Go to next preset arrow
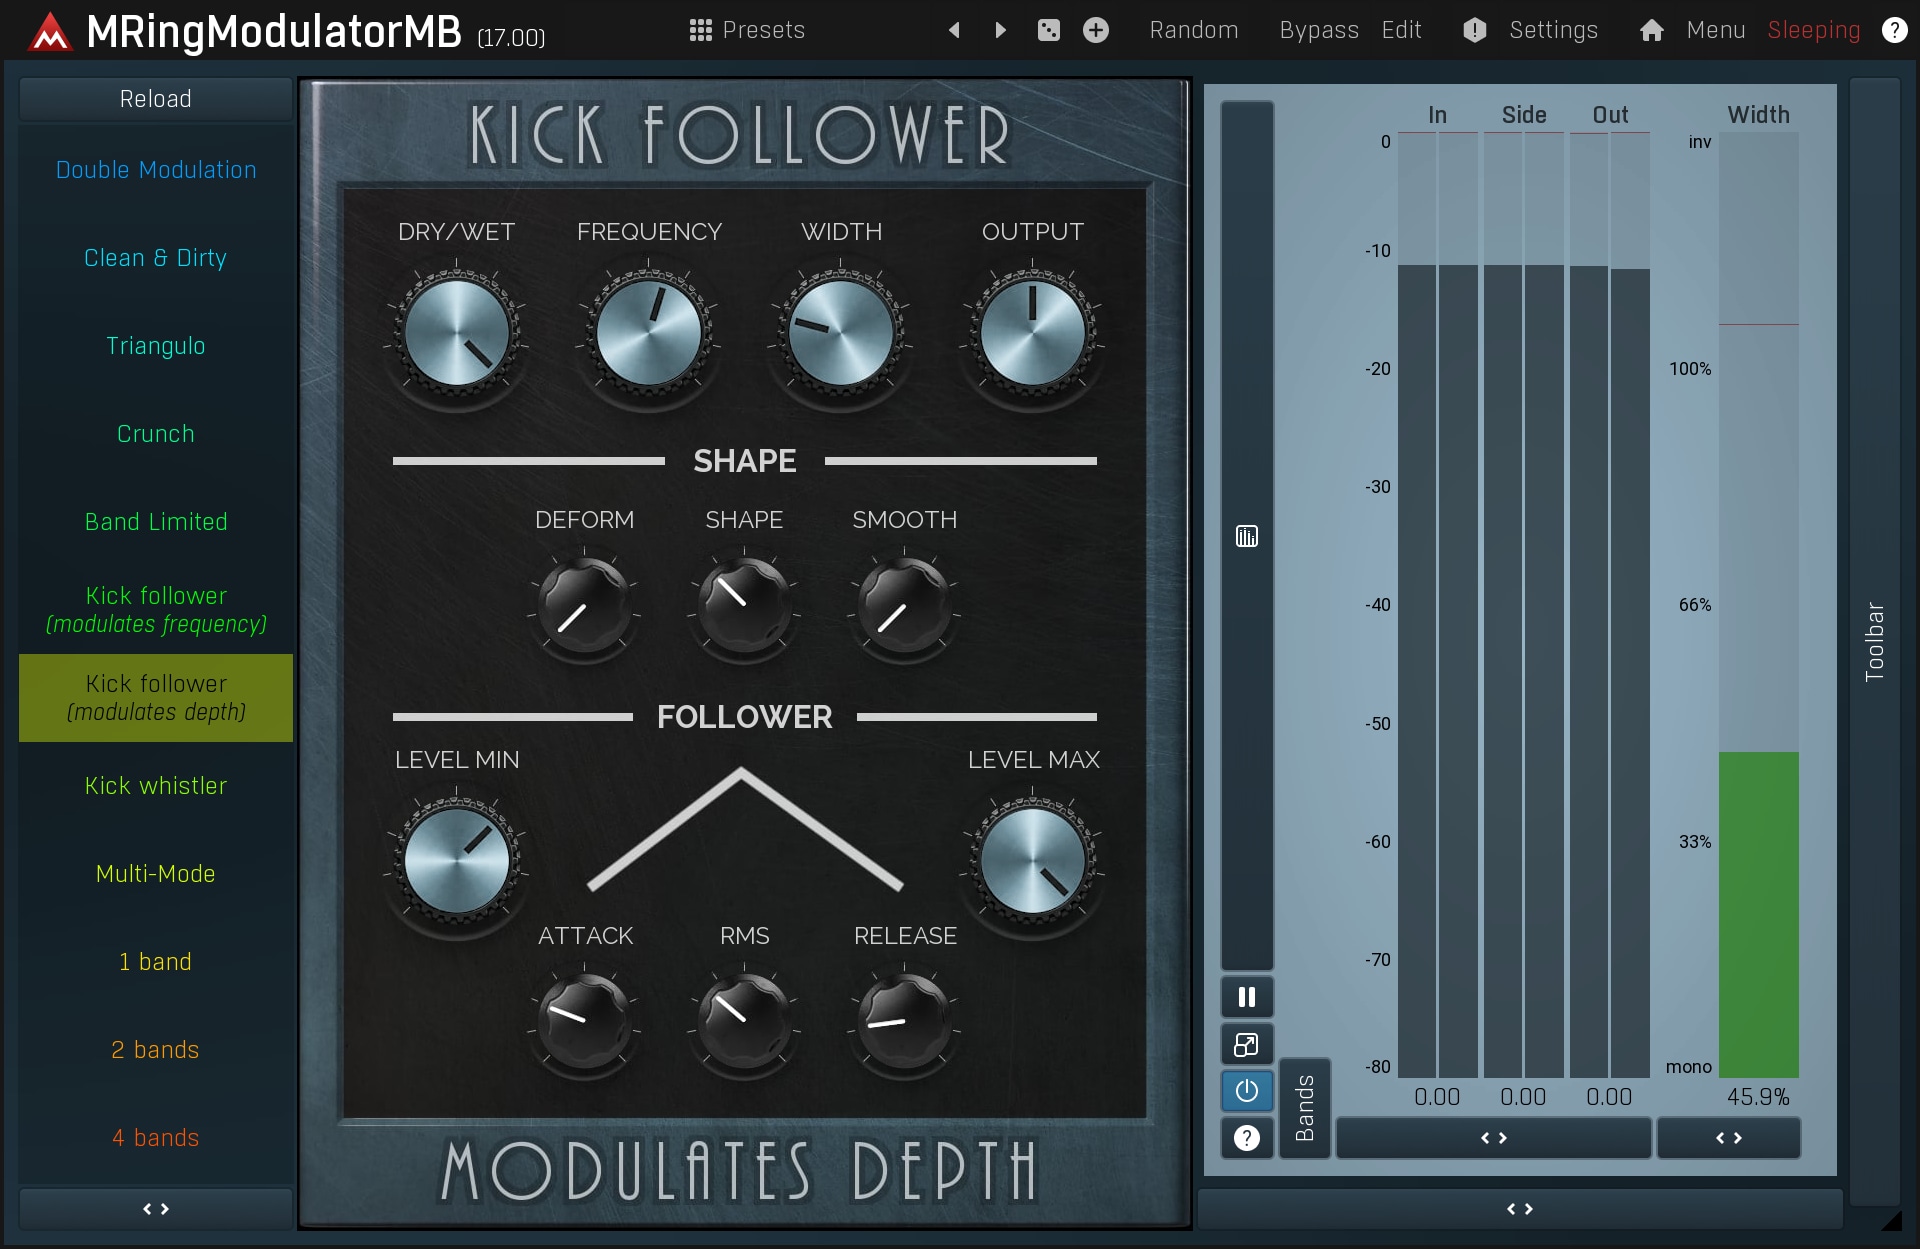1920x1249 pixels. tap(1000, 30)
